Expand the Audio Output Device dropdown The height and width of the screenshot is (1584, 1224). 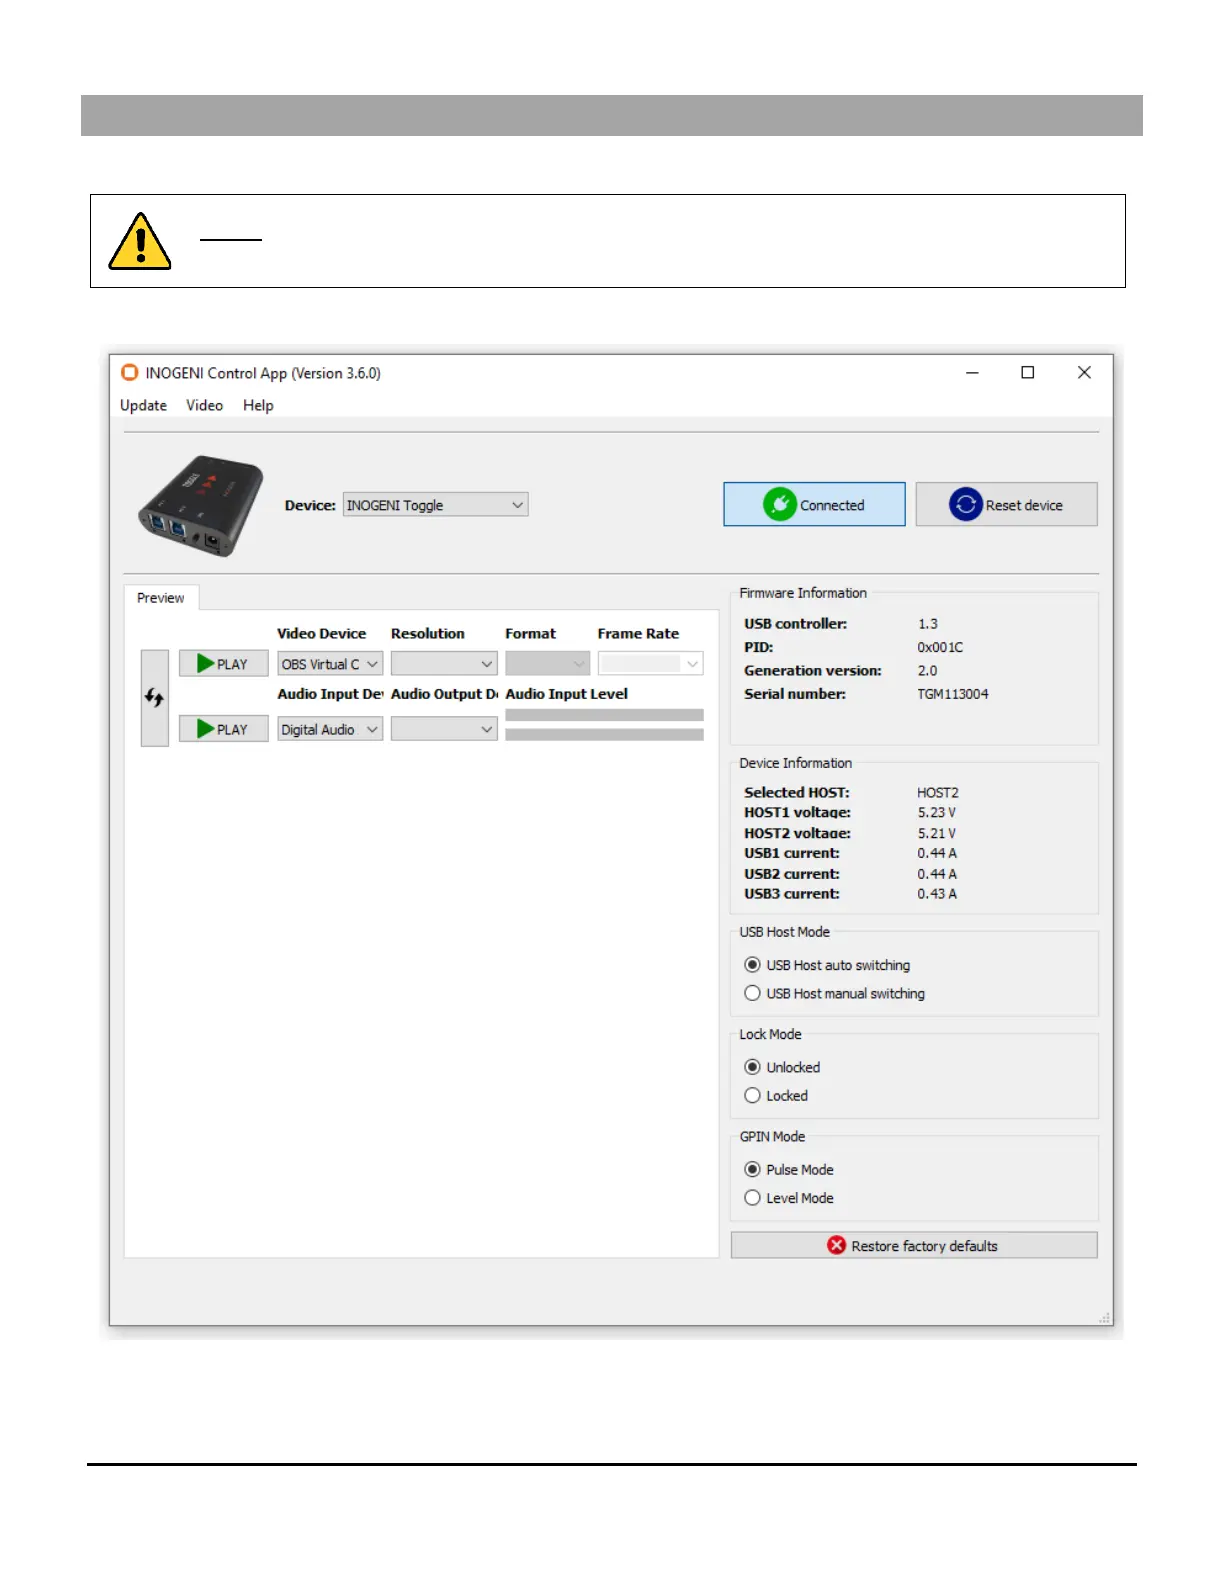click(x=444, y=730)
